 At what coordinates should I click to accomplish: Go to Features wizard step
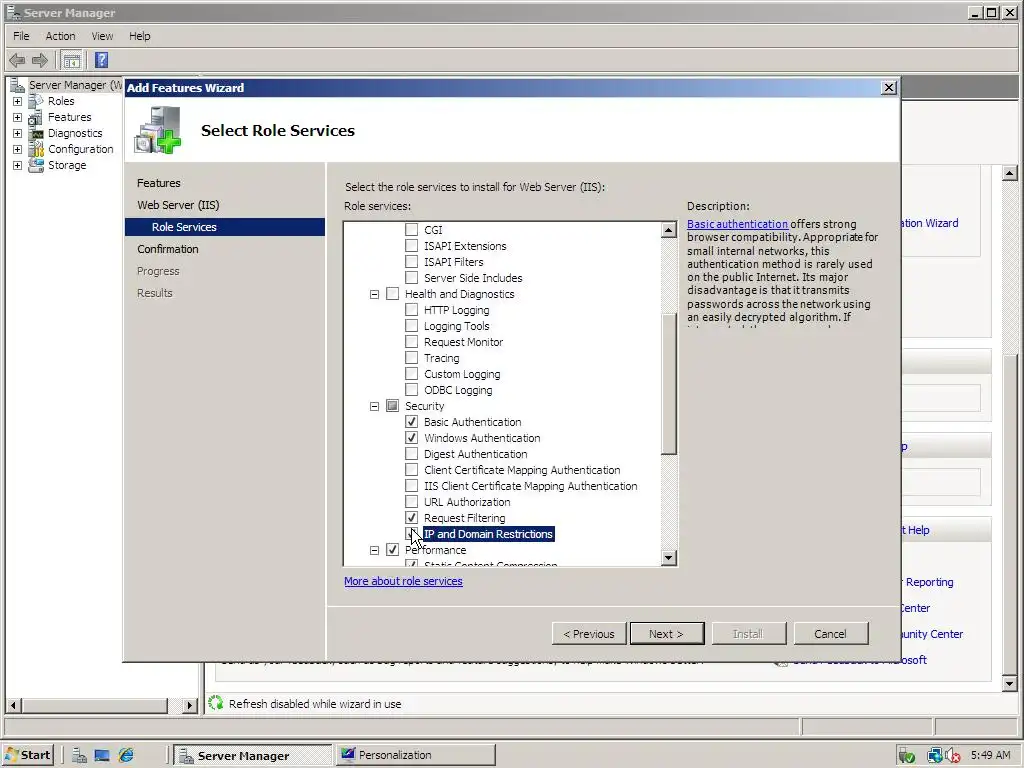(x=159, y=183)
